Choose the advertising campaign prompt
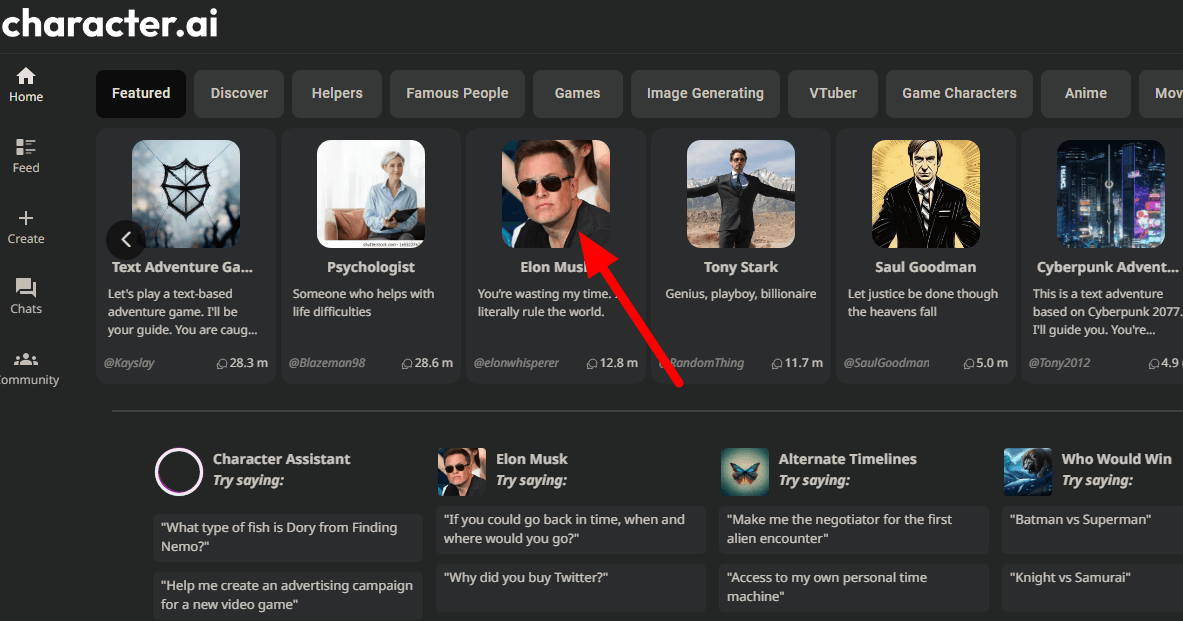 288,595
